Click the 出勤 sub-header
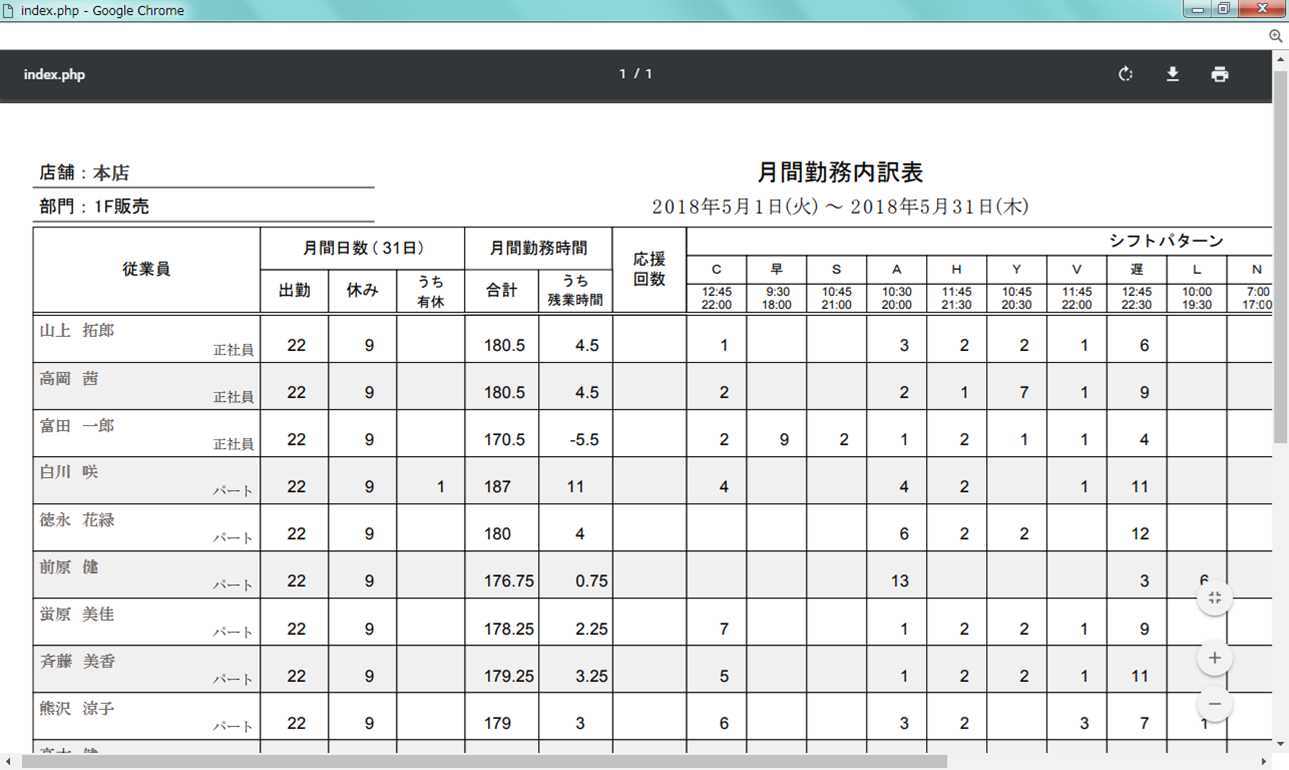The width and height of the screenshot is (1289, 770). coord(294,291)
